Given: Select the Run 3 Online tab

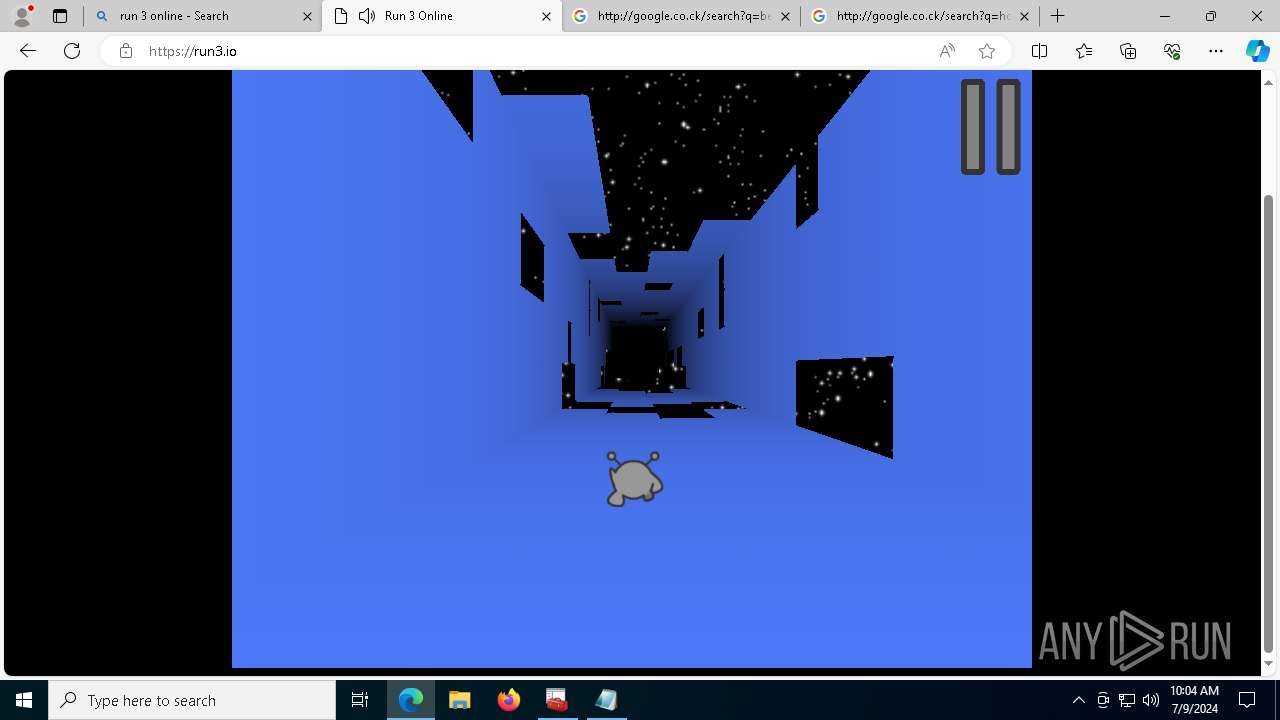Looking at the screenshot, I should tap(441, 16).
